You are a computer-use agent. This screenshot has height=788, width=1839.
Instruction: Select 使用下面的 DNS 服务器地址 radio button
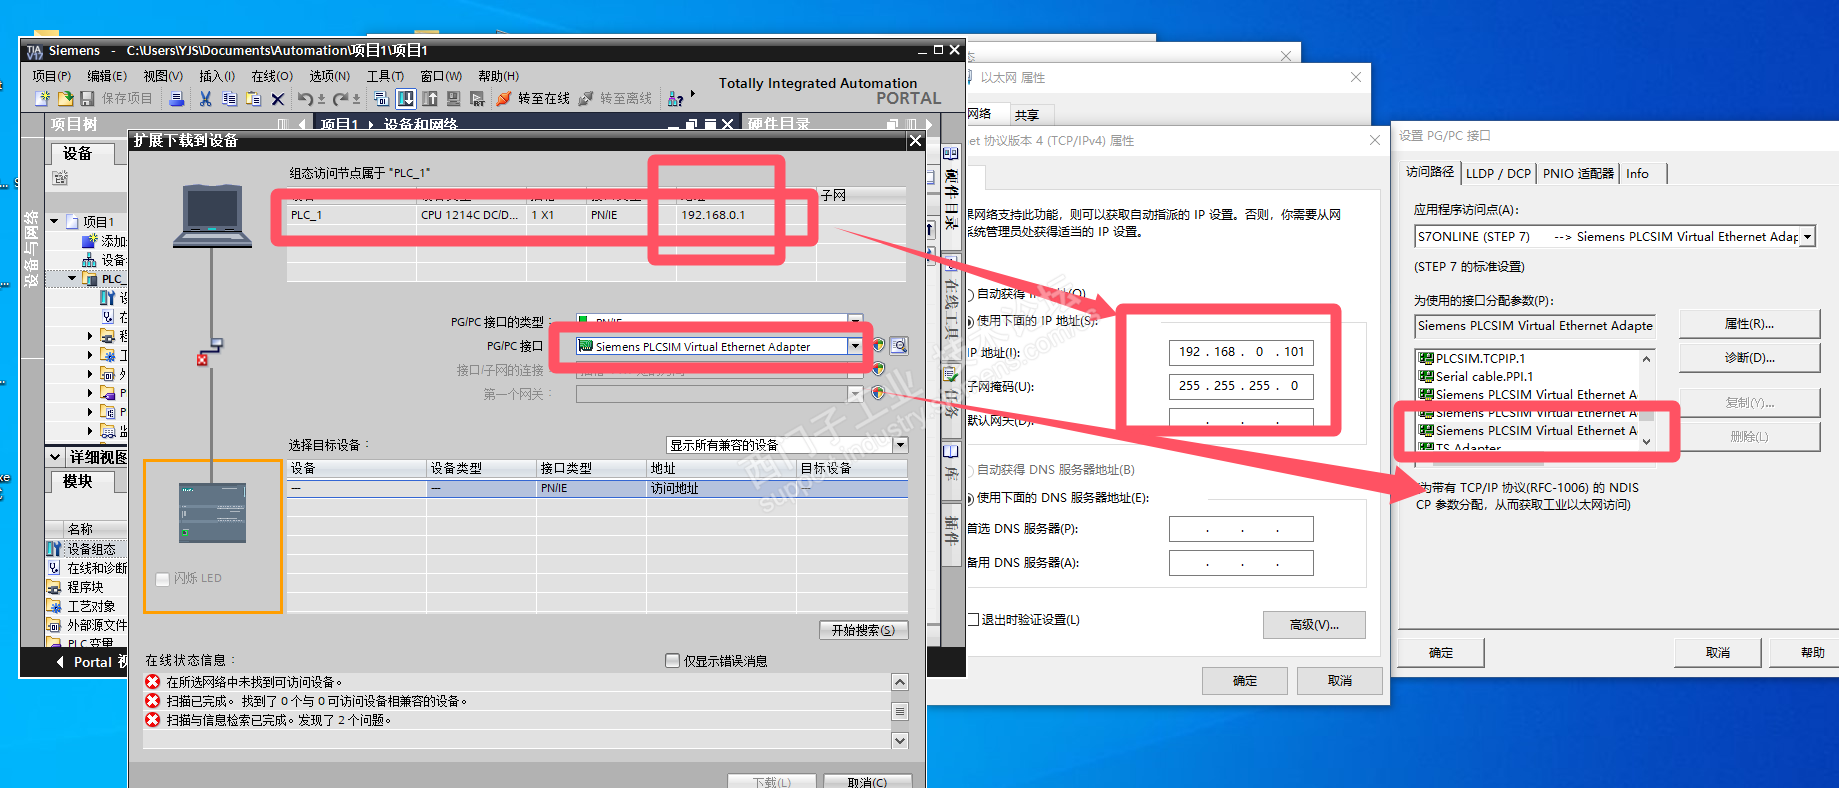coord(969,498)
